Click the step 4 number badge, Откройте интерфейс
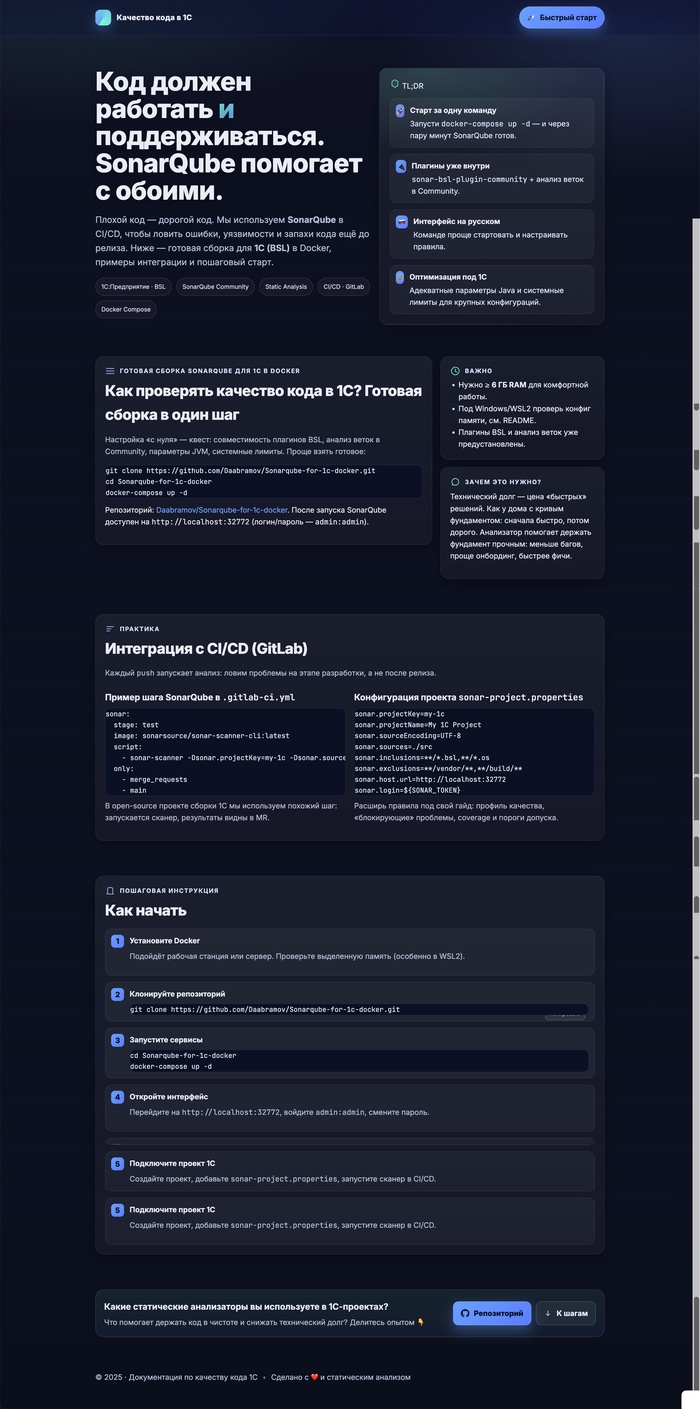 click(117, 1097)
